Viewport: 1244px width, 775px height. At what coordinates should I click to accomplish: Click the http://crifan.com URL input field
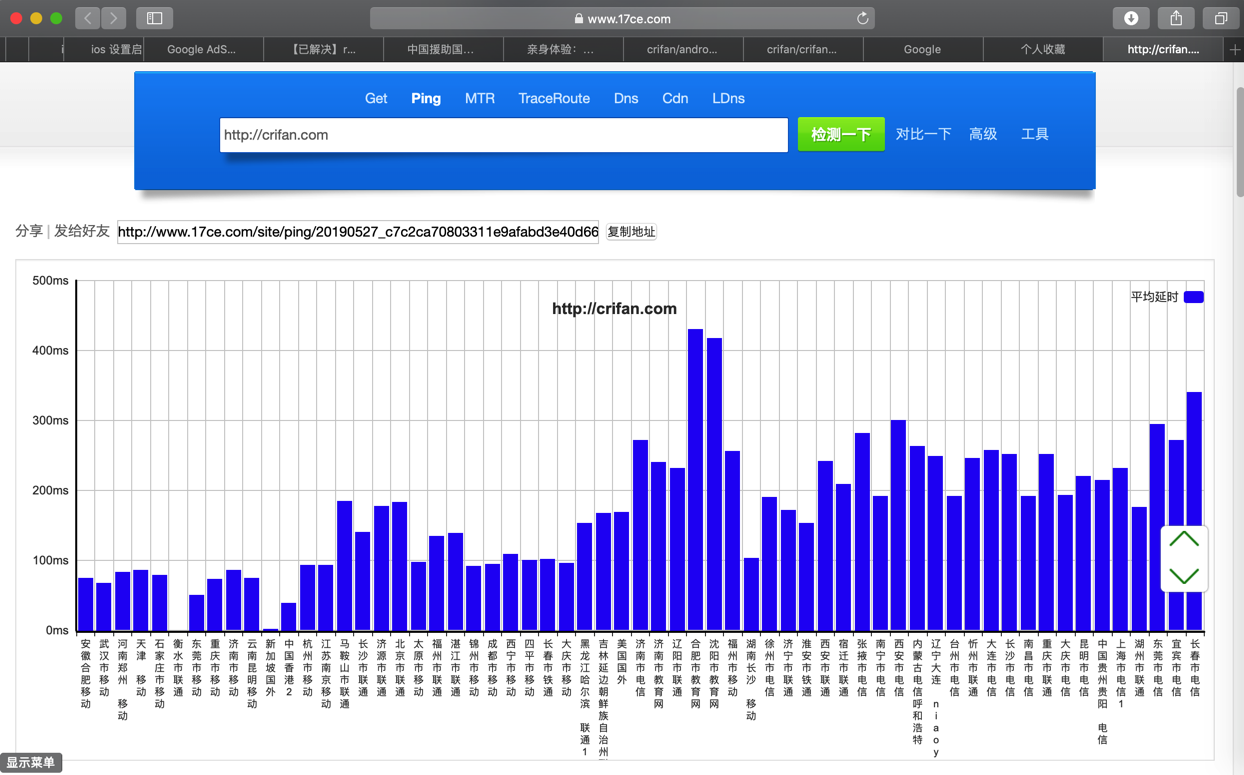503,135
